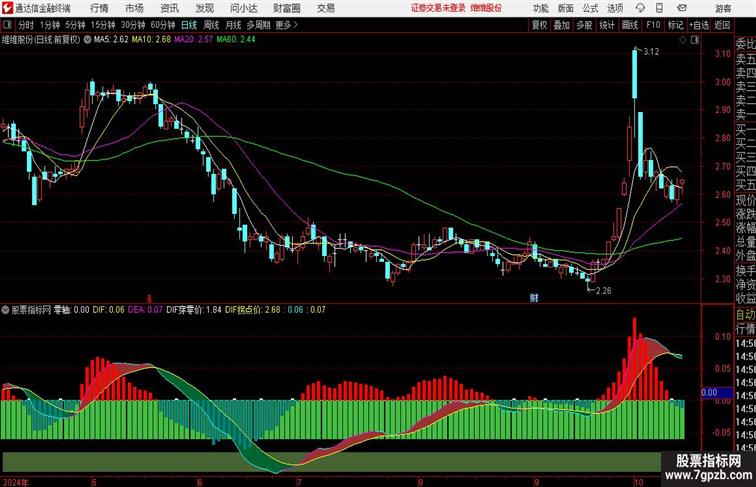Open the 行情 menu
The width and height of the screenshot is (756, 487).
tap(99, 8)
